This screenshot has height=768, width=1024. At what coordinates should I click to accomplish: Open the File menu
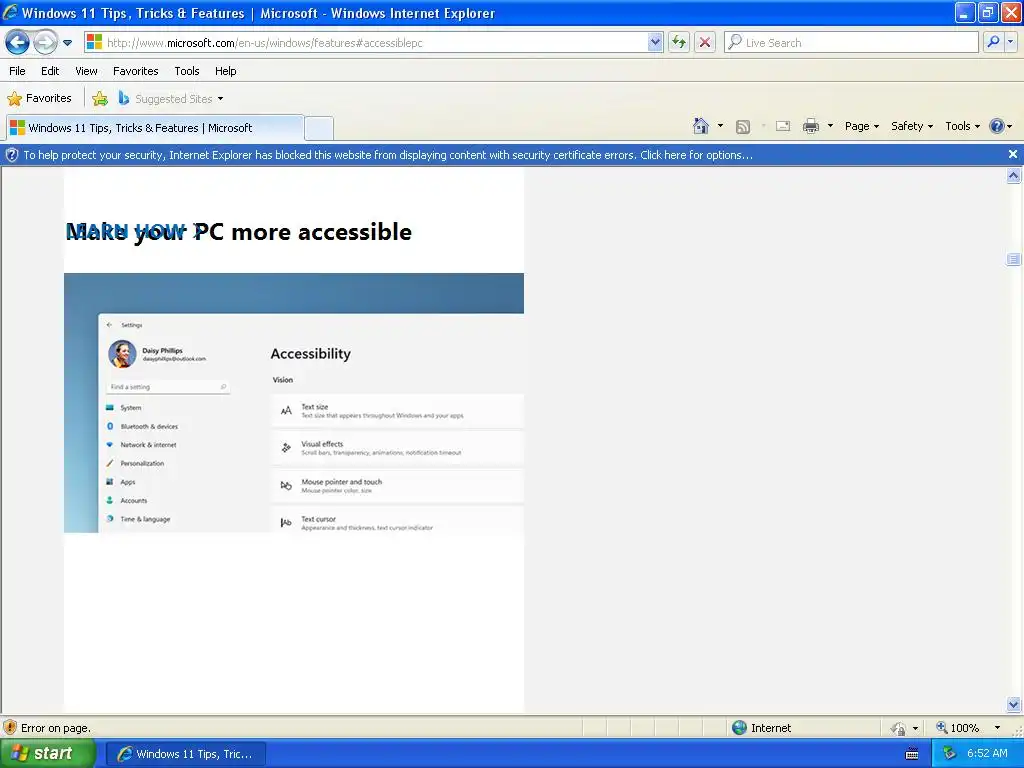(18, 71)
